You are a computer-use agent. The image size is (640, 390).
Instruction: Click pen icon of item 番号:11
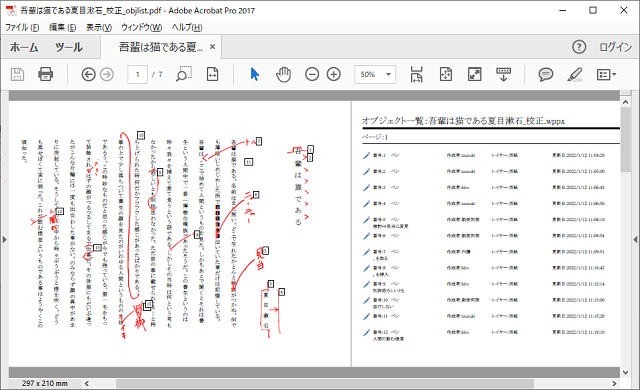coord(366,317)
